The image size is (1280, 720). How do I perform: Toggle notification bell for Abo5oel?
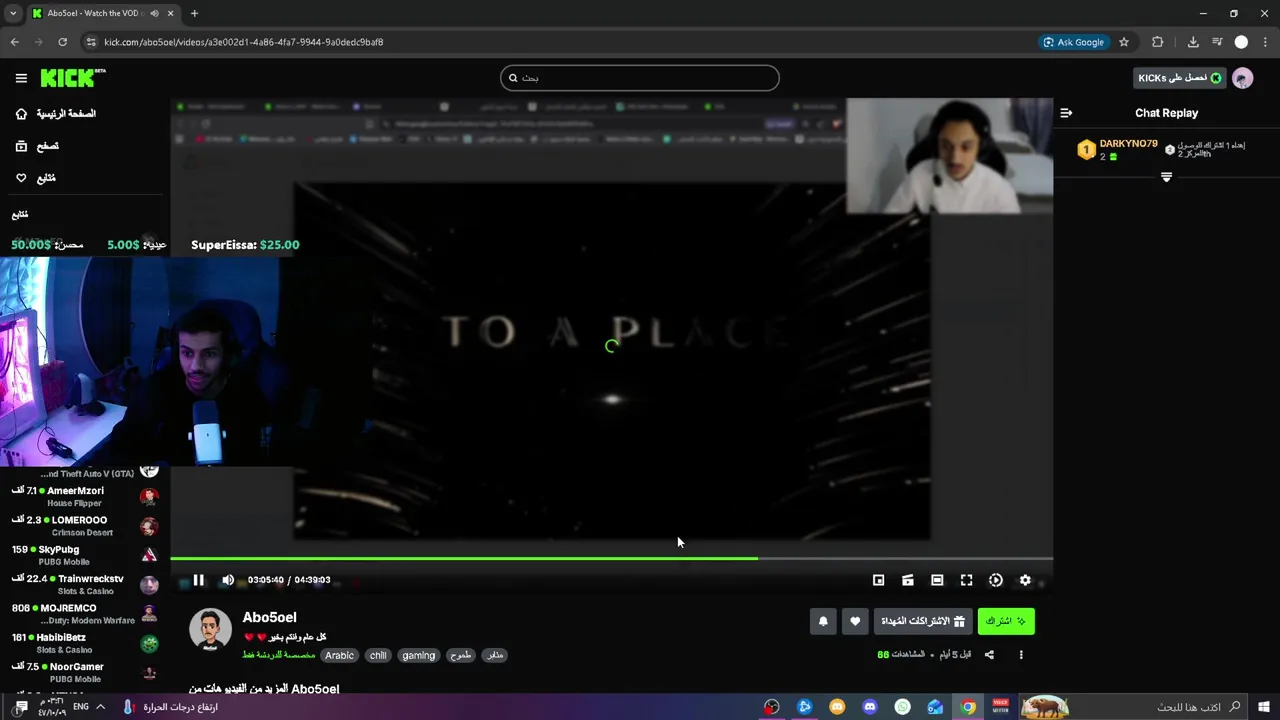[x=823, y=621]
